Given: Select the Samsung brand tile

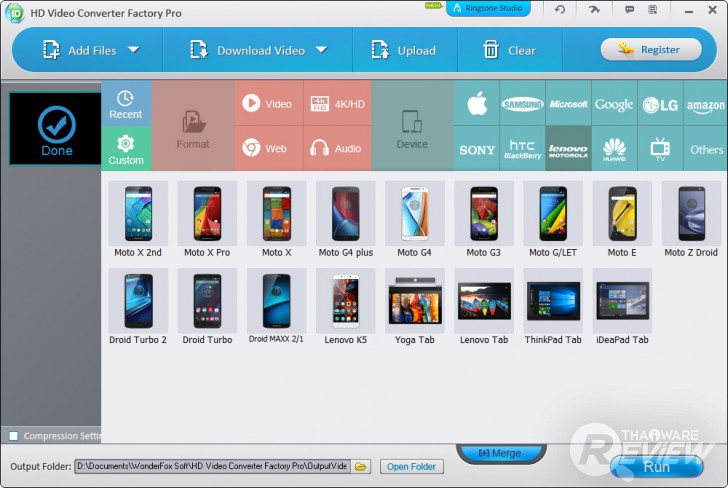Looking at the screenshot, I should [522, 103].
